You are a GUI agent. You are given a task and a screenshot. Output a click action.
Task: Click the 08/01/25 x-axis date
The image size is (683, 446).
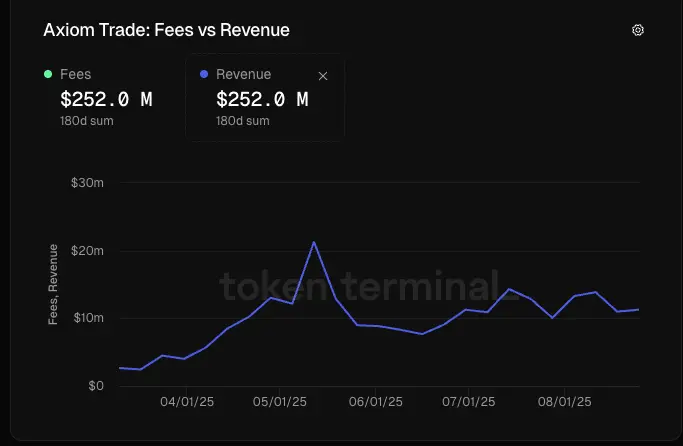click(x=565, y=402)
